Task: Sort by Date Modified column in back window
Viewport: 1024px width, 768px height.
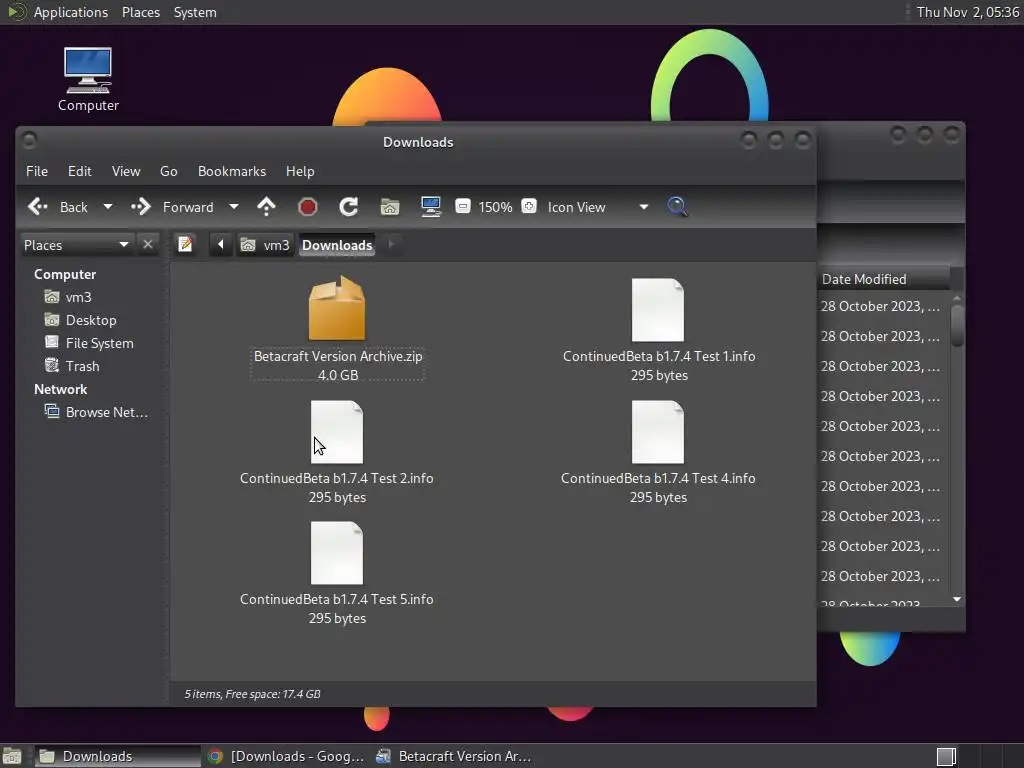Action: coord(884,279)
